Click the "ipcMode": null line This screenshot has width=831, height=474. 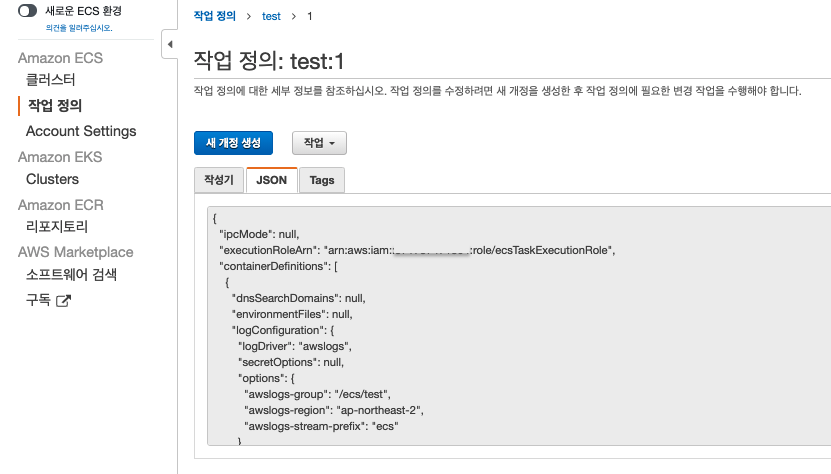(x=259, y=234)
